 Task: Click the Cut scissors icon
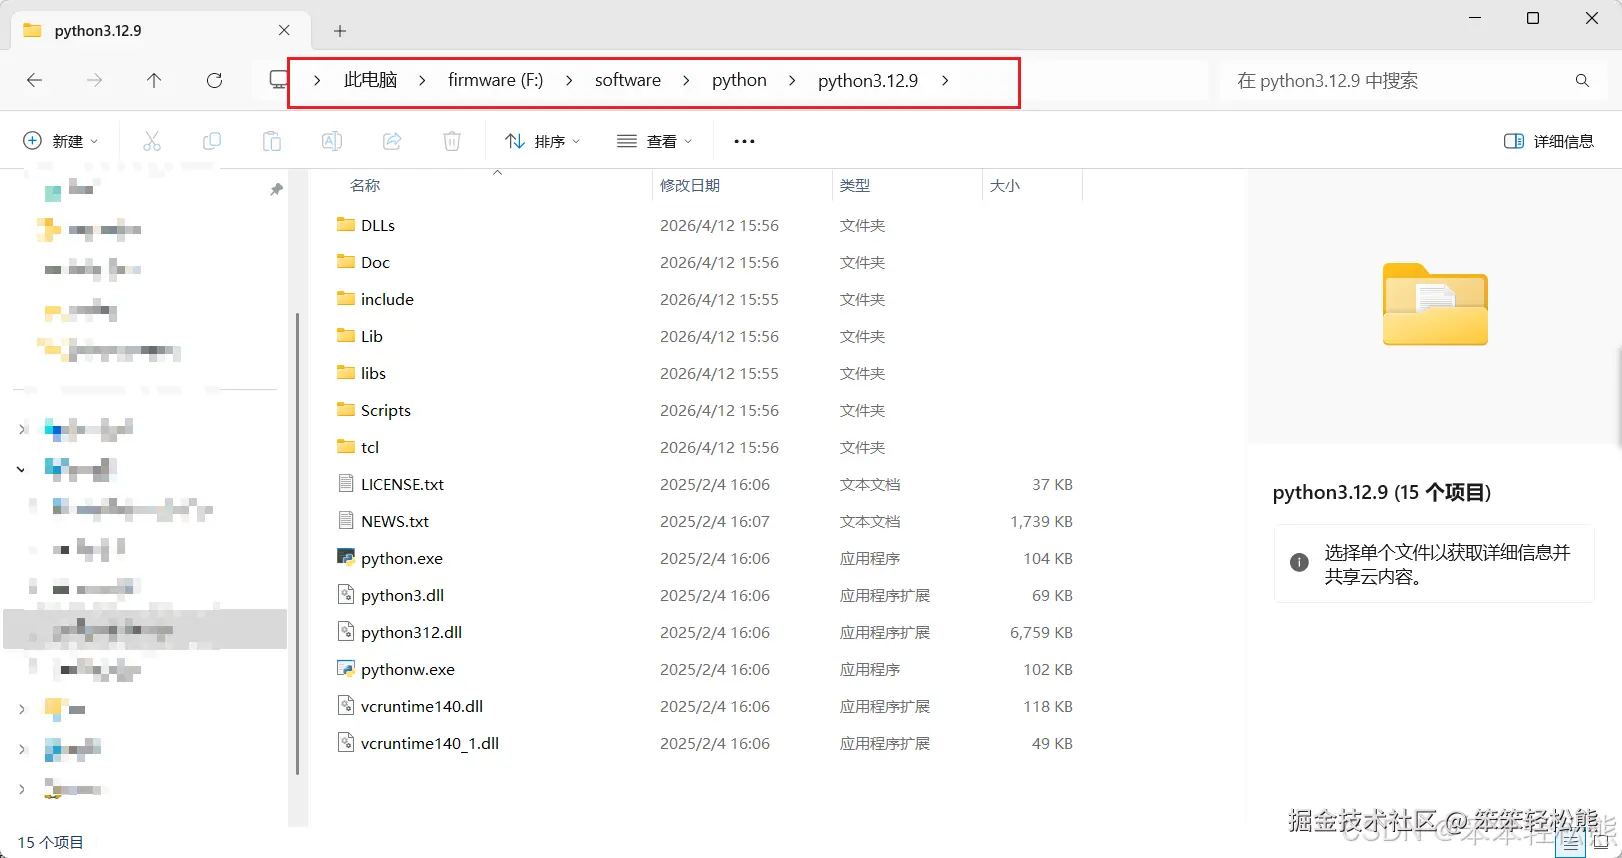(152, 141)
